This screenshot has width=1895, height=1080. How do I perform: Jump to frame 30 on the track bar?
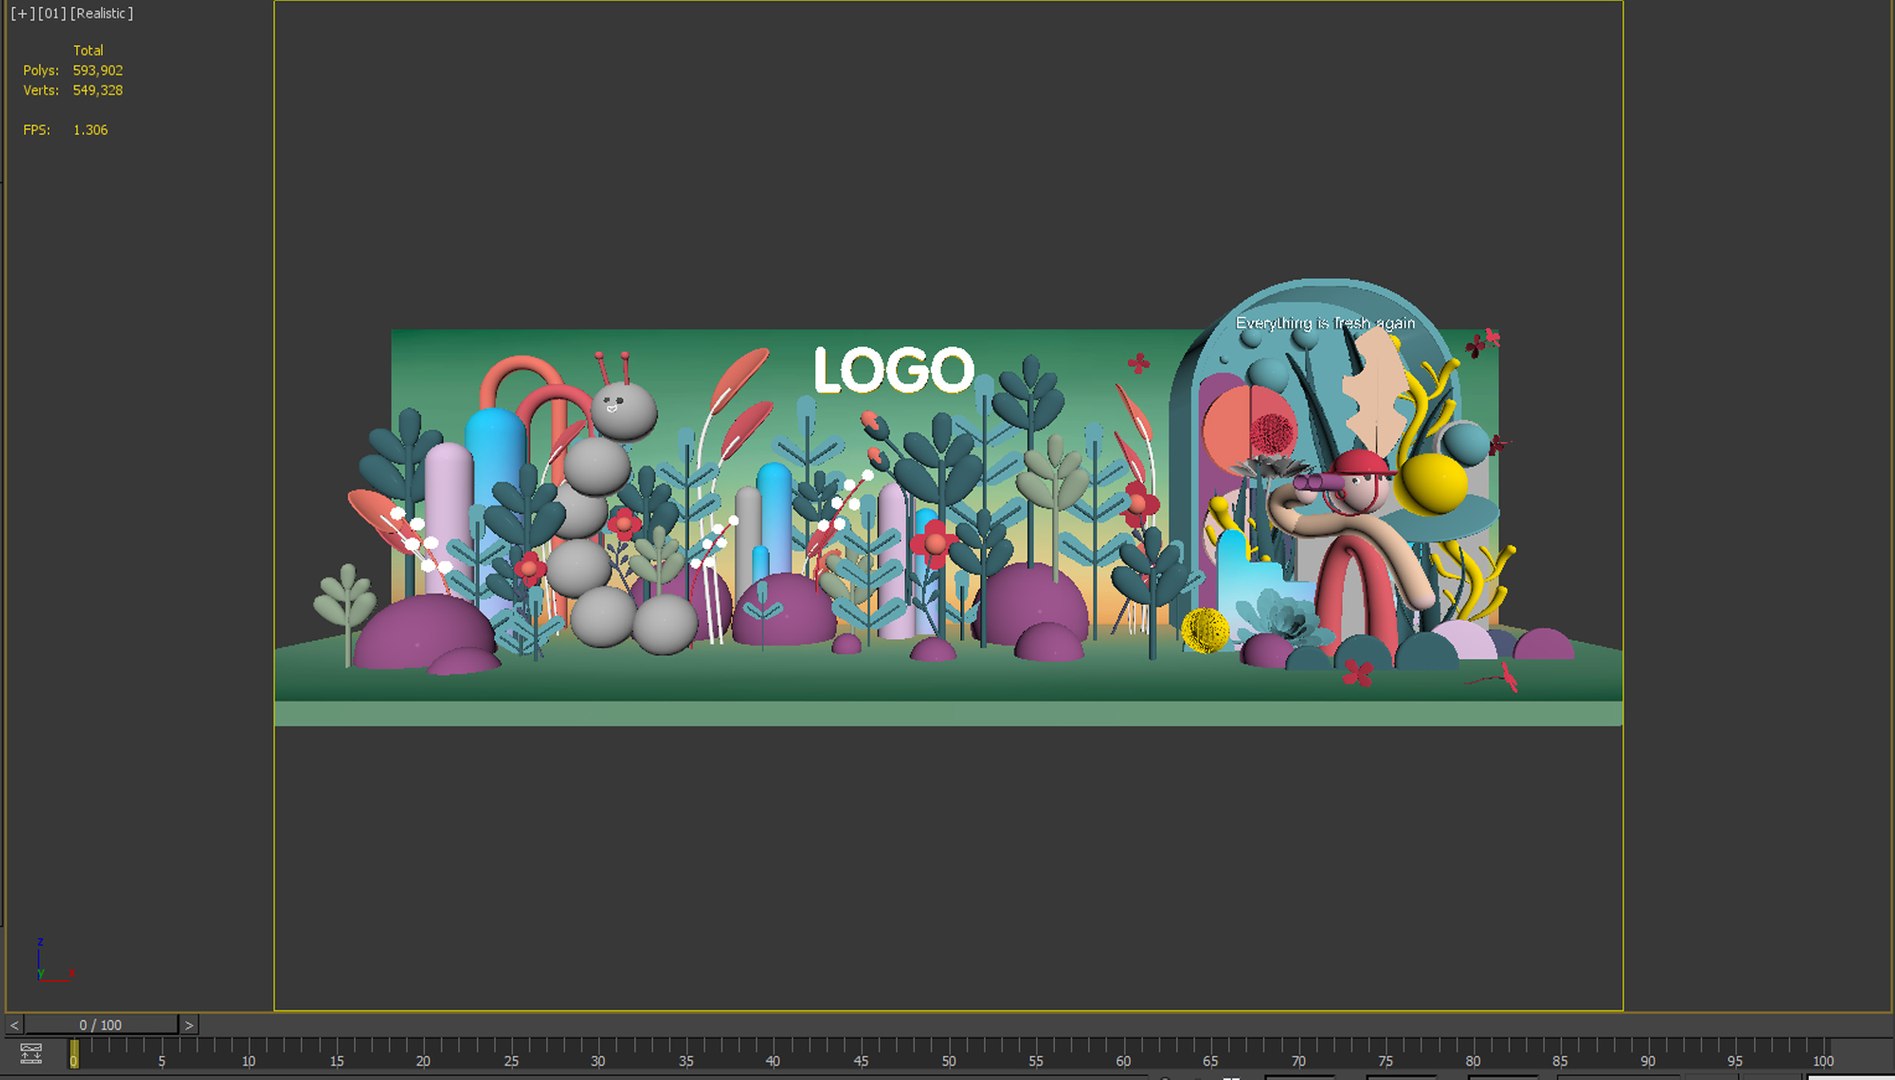[x=598, y=1061]
